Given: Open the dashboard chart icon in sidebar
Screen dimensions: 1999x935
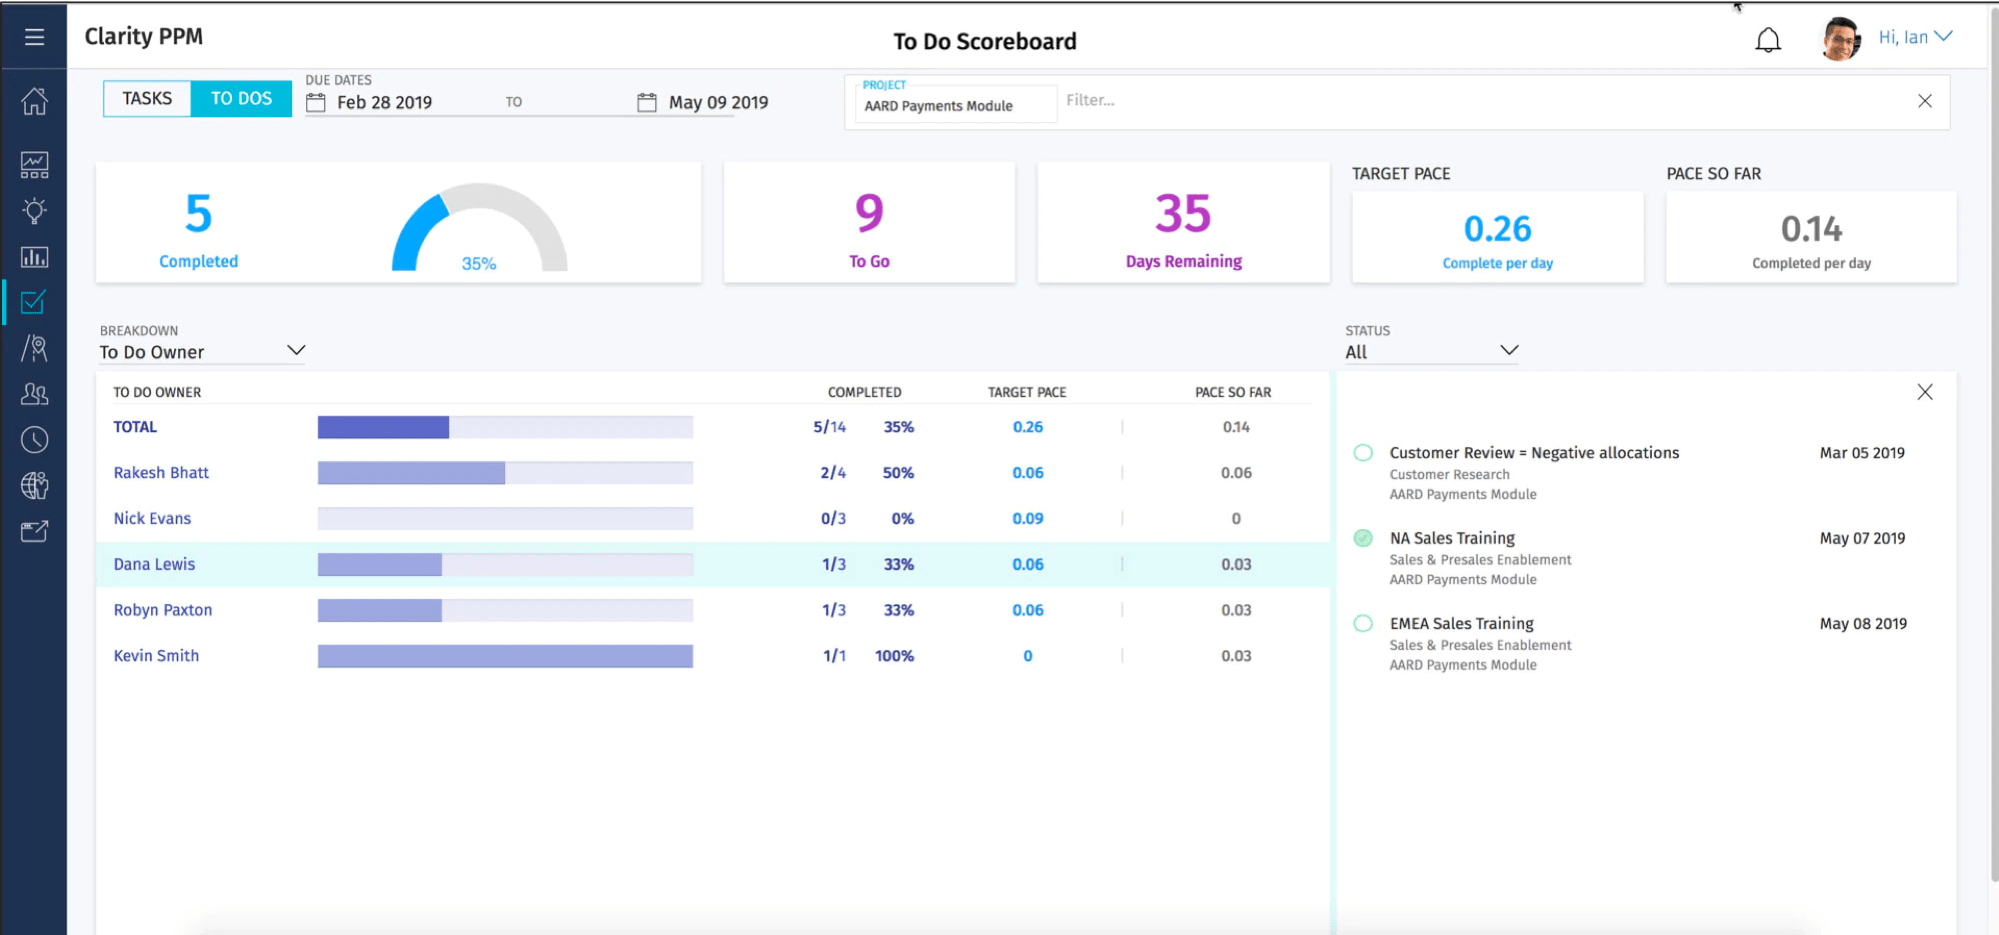Looking at the screenshot, I should (34, 165).
